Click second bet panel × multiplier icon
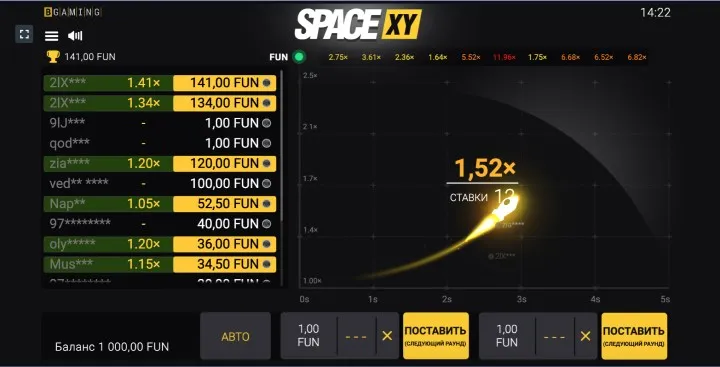The width and height of the screenshot is (720, 367). 585,336
